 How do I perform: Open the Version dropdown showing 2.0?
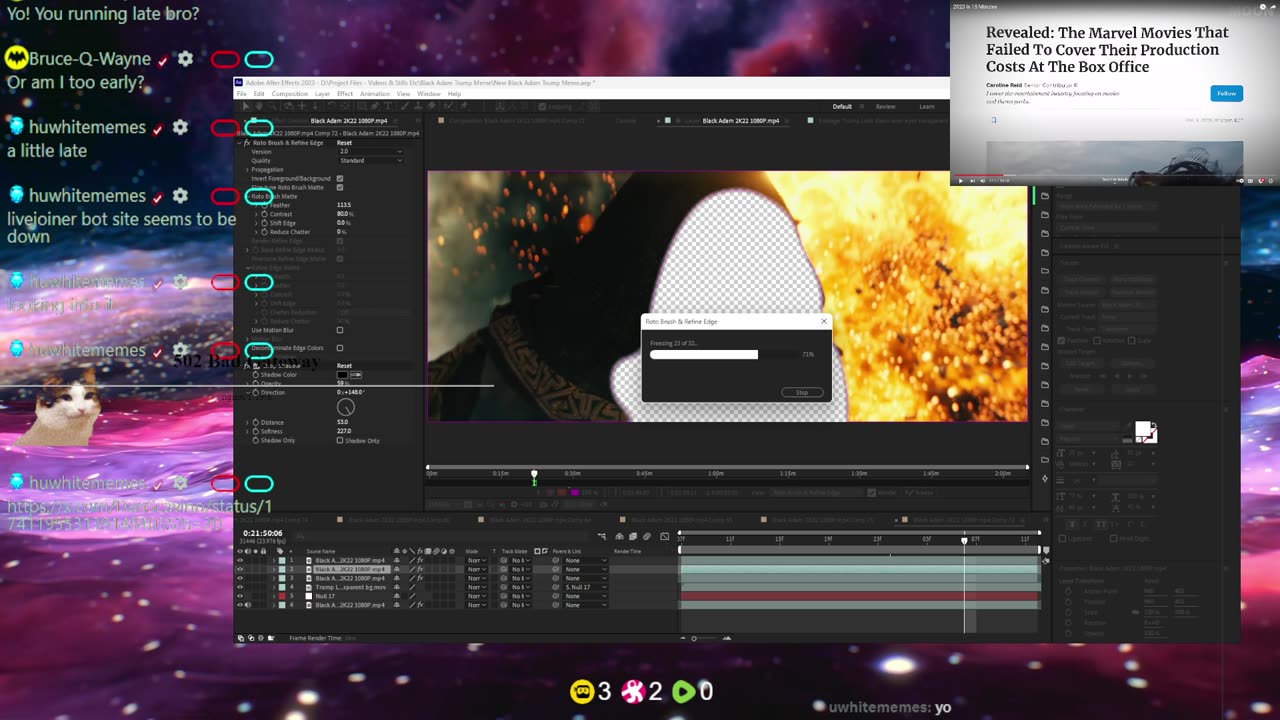[x=371, y=151]
